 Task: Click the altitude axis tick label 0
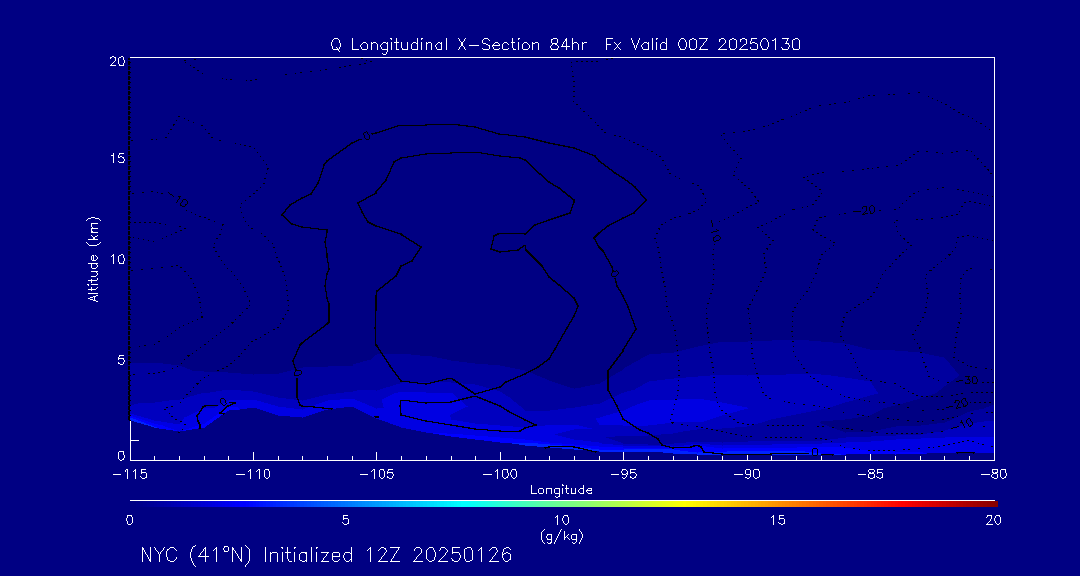[x=121, y=455]
